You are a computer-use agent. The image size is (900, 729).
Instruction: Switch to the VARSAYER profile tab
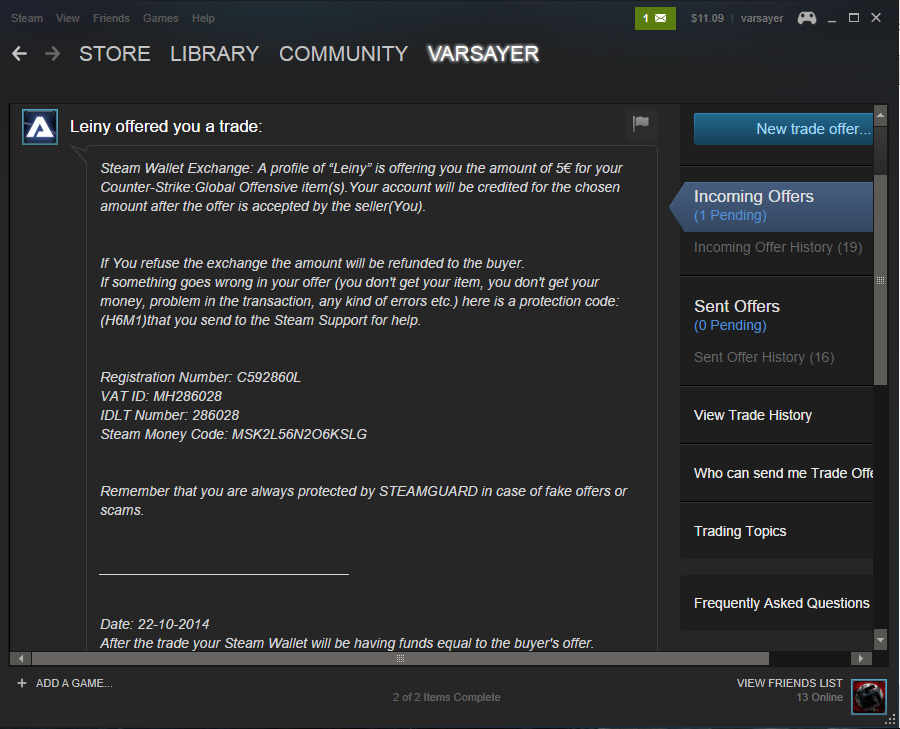tap(483, 54)
